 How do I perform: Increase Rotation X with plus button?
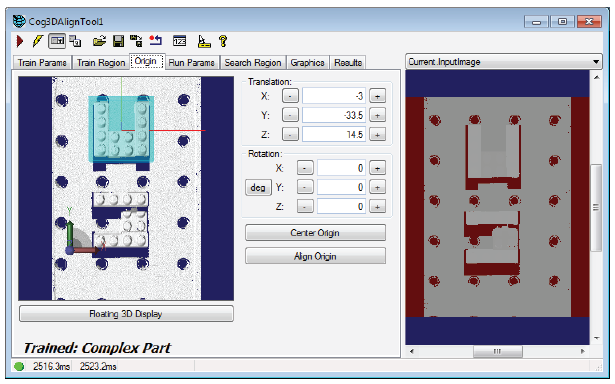coord(377,168)
